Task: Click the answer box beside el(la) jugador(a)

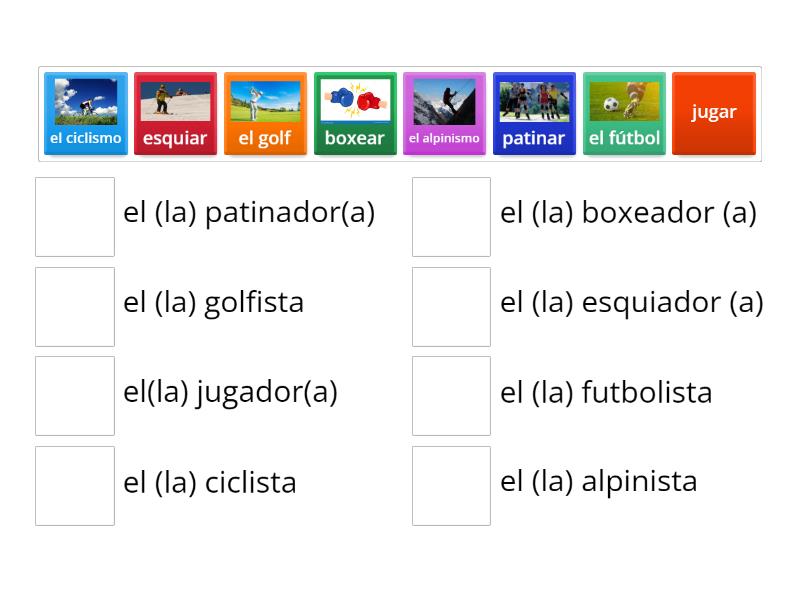Action: (75, 393)
